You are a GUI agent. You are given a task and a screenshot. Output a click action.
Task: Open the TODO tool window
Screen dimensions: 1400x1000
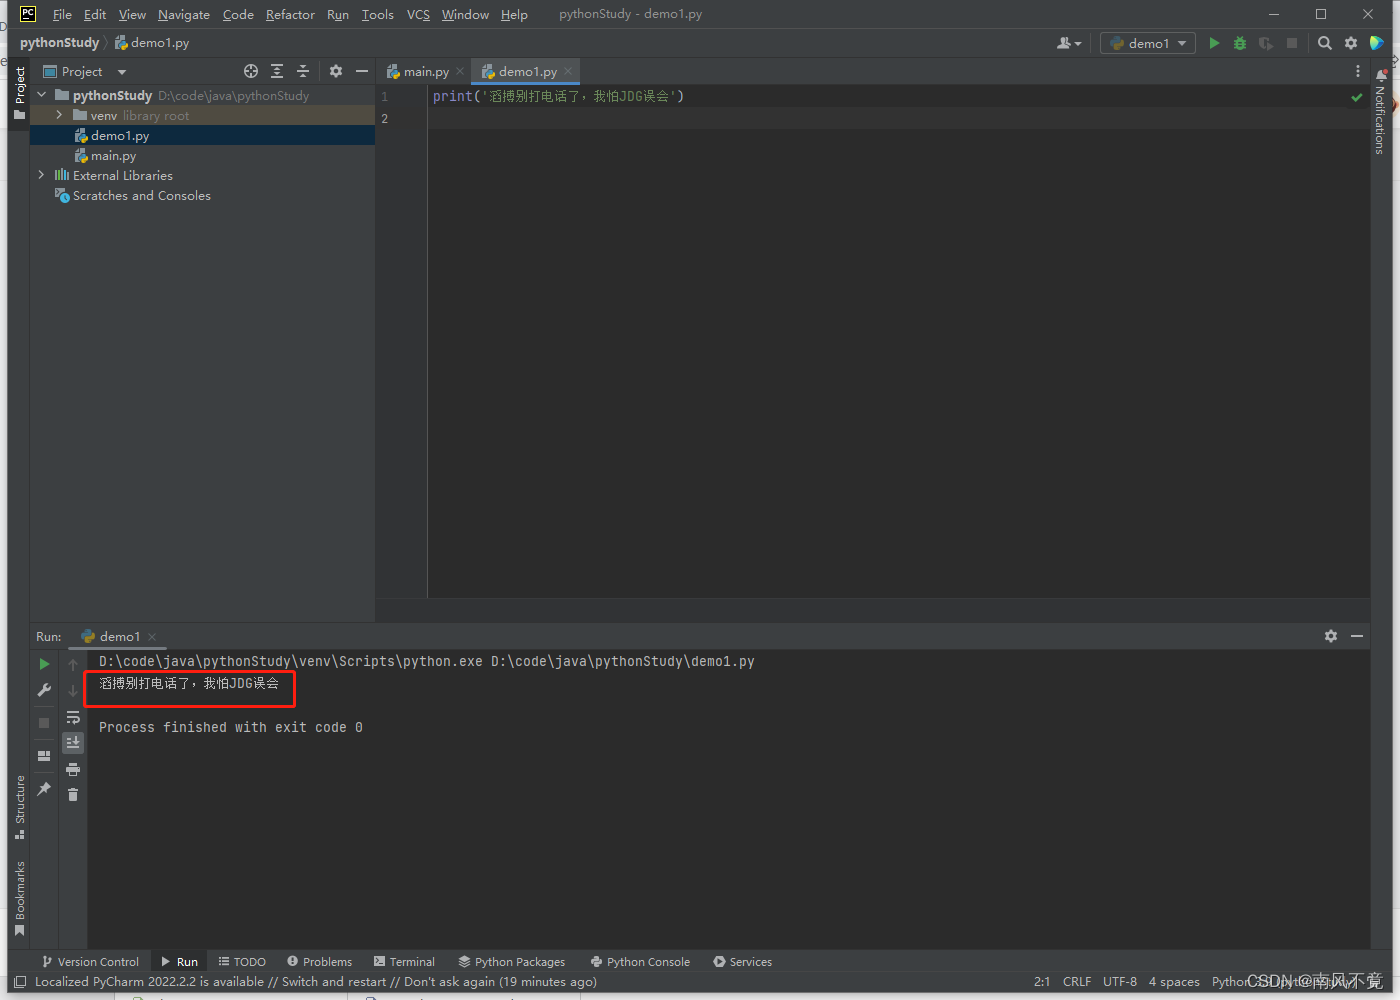point(242,962)
